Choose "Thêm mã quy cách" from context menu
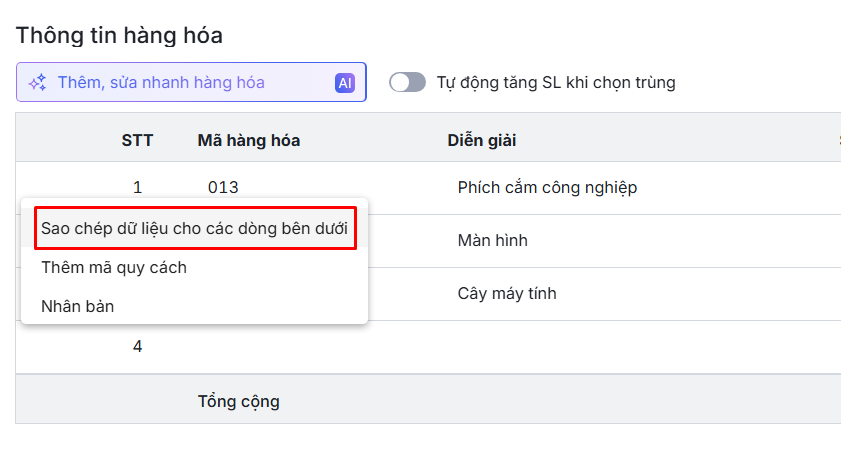Viewport: 841px width, 450px height. point(114,268)
